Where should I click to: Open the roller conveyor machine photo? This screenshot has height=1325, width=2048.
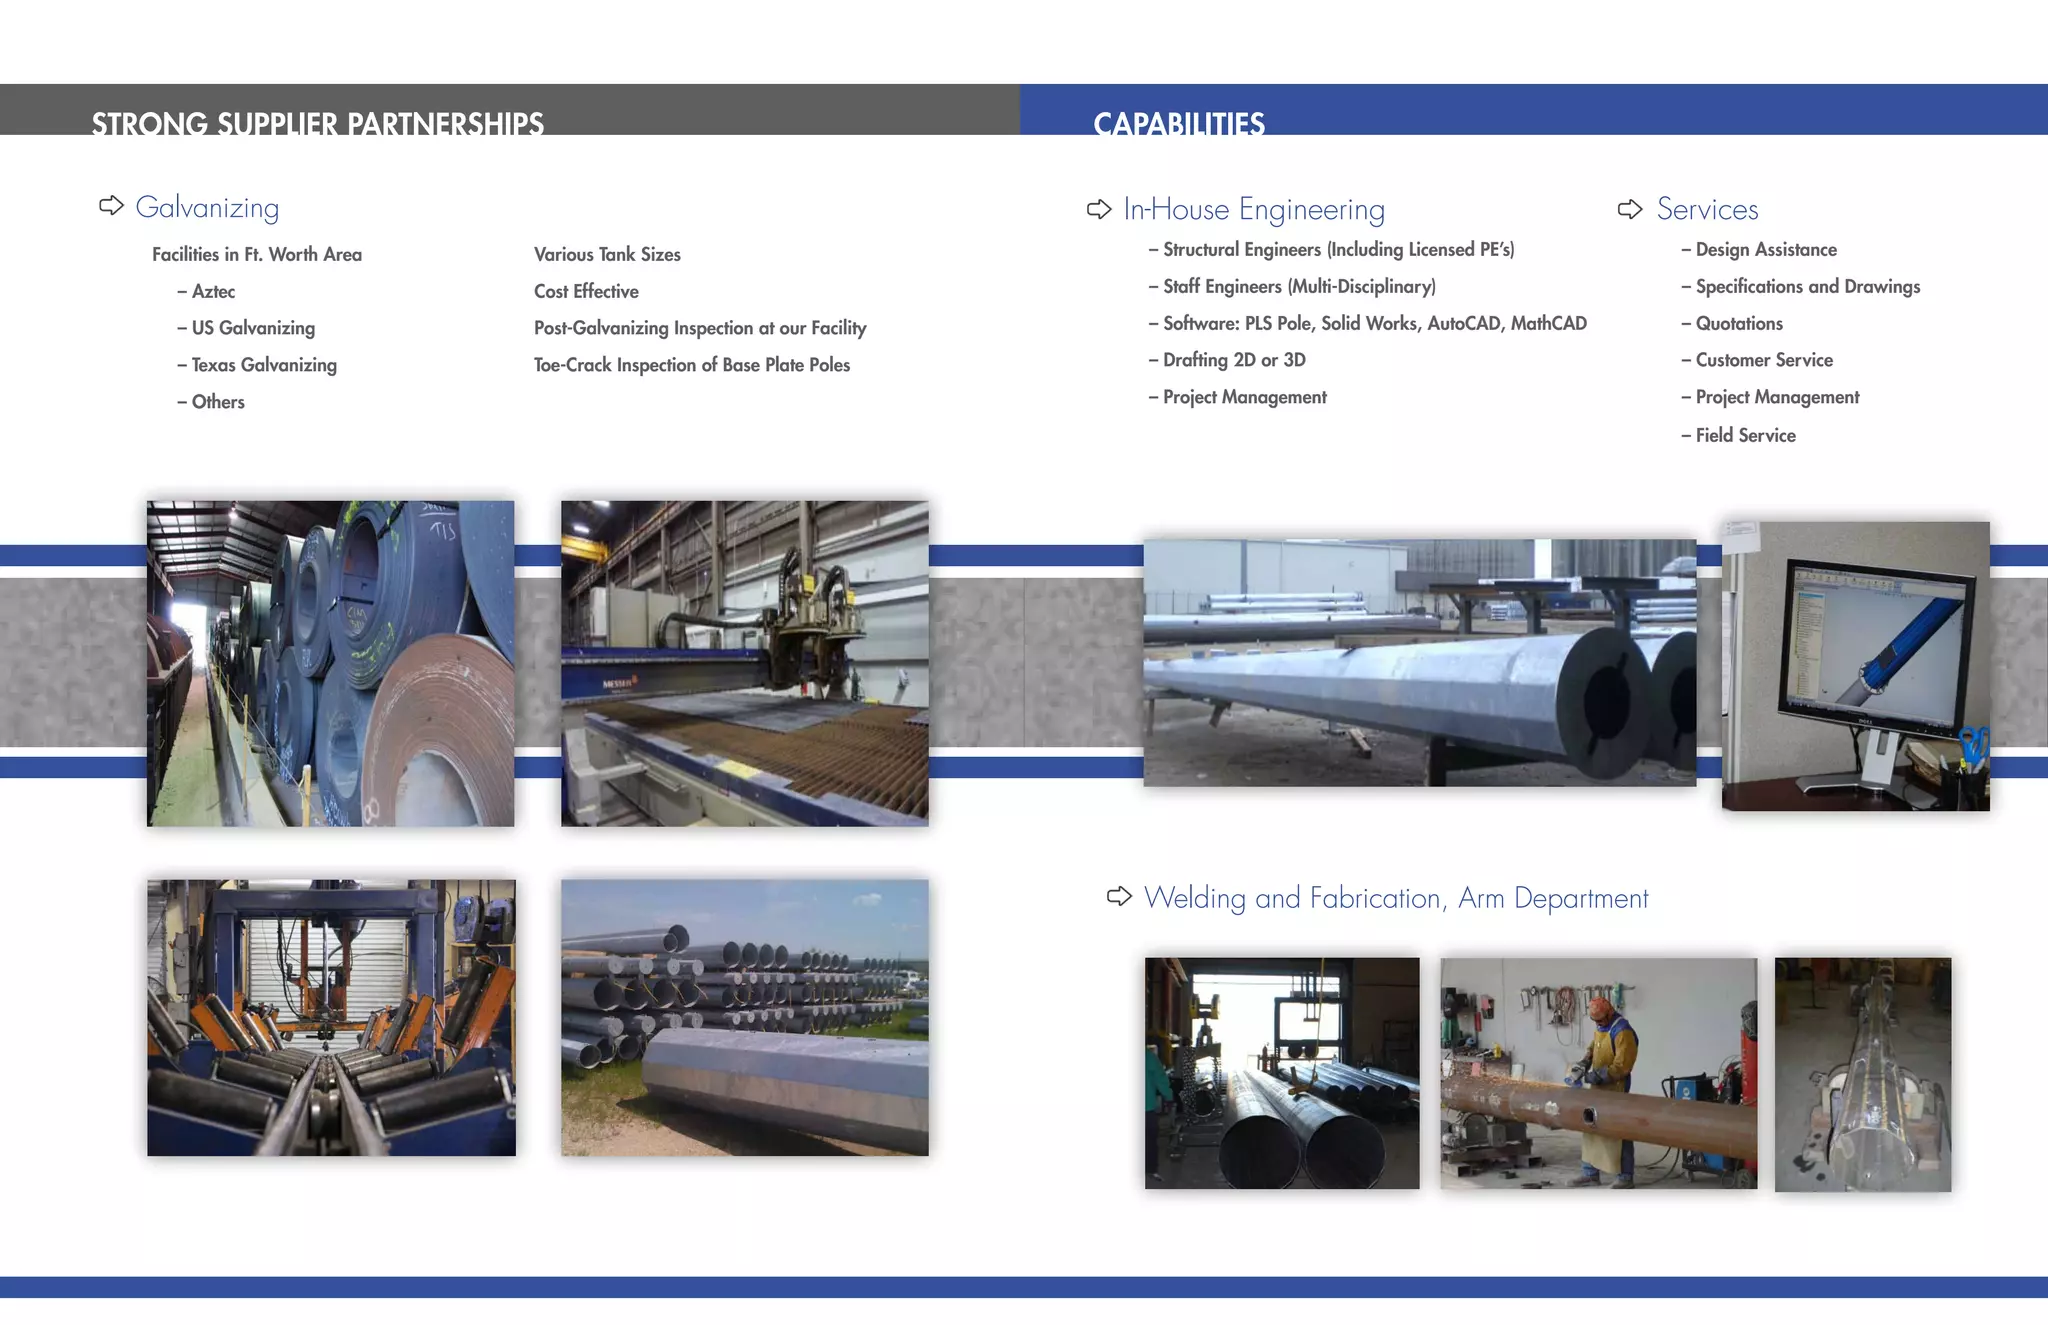point(331,1017)
